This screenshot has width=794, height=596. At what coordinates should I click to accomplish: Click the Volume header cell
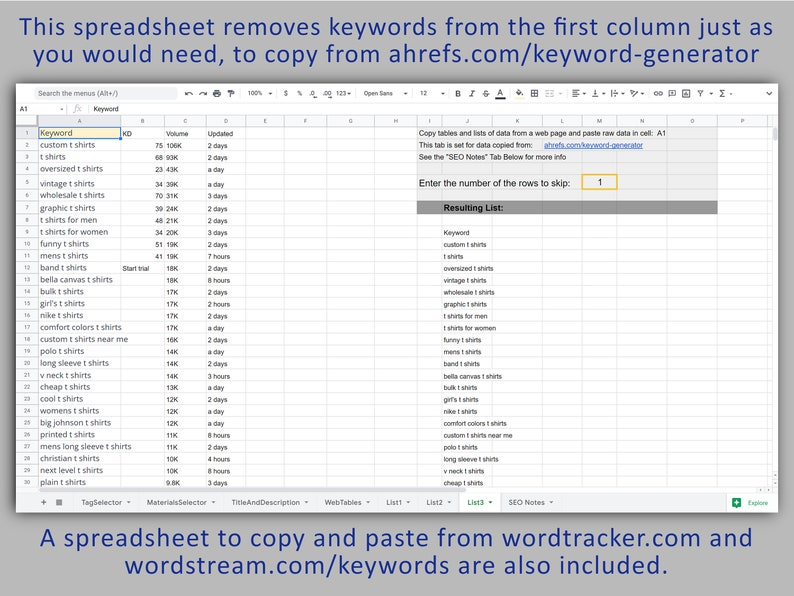(x=185, y=134)
